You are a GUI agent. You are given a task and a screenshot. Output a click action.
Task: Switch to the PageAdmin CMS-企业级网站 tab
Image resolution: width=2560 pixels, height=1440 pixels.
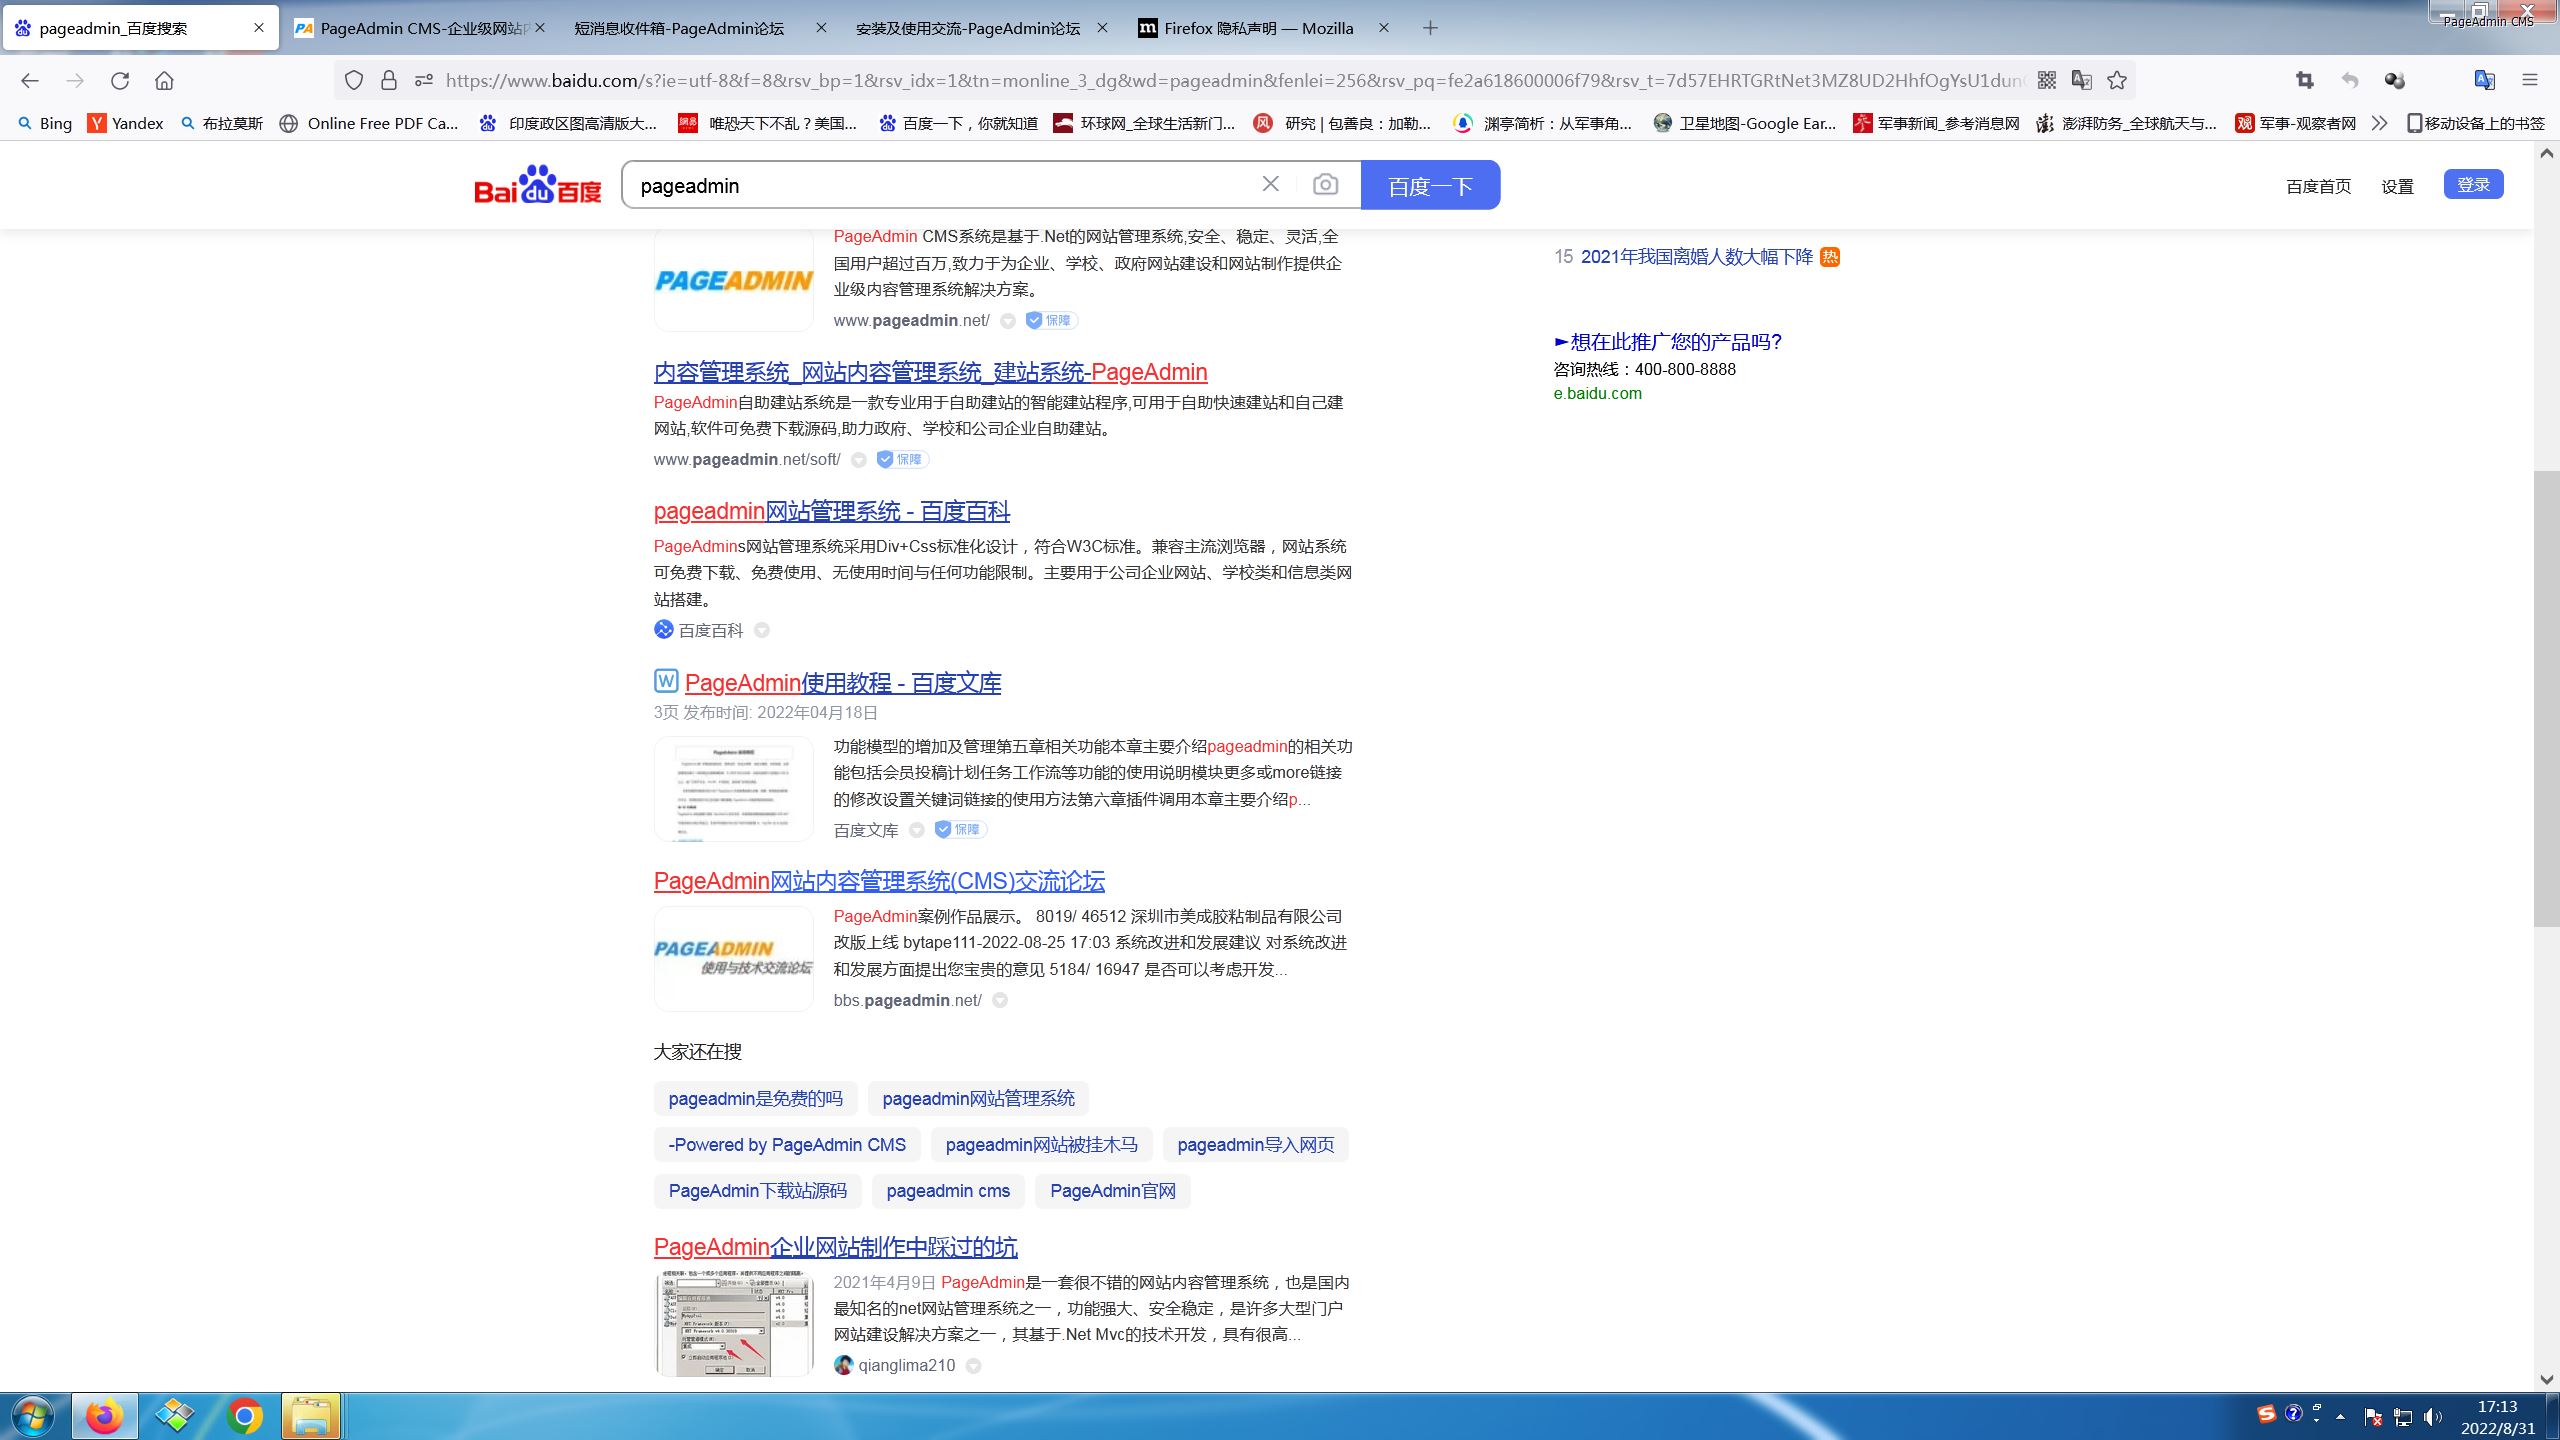click(420, 28)
